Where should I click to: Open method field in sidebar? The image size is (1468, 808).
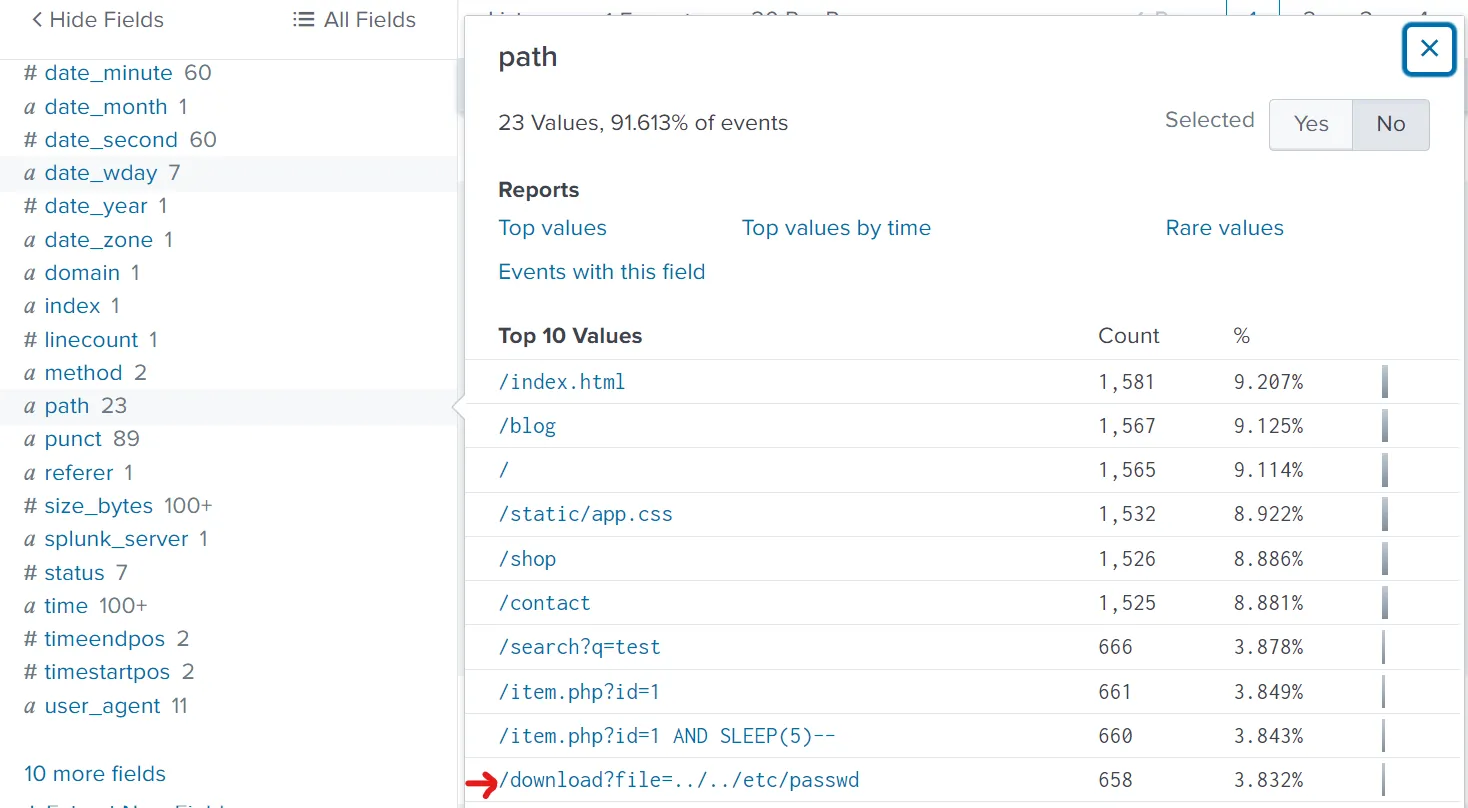(x=83, y=372)
